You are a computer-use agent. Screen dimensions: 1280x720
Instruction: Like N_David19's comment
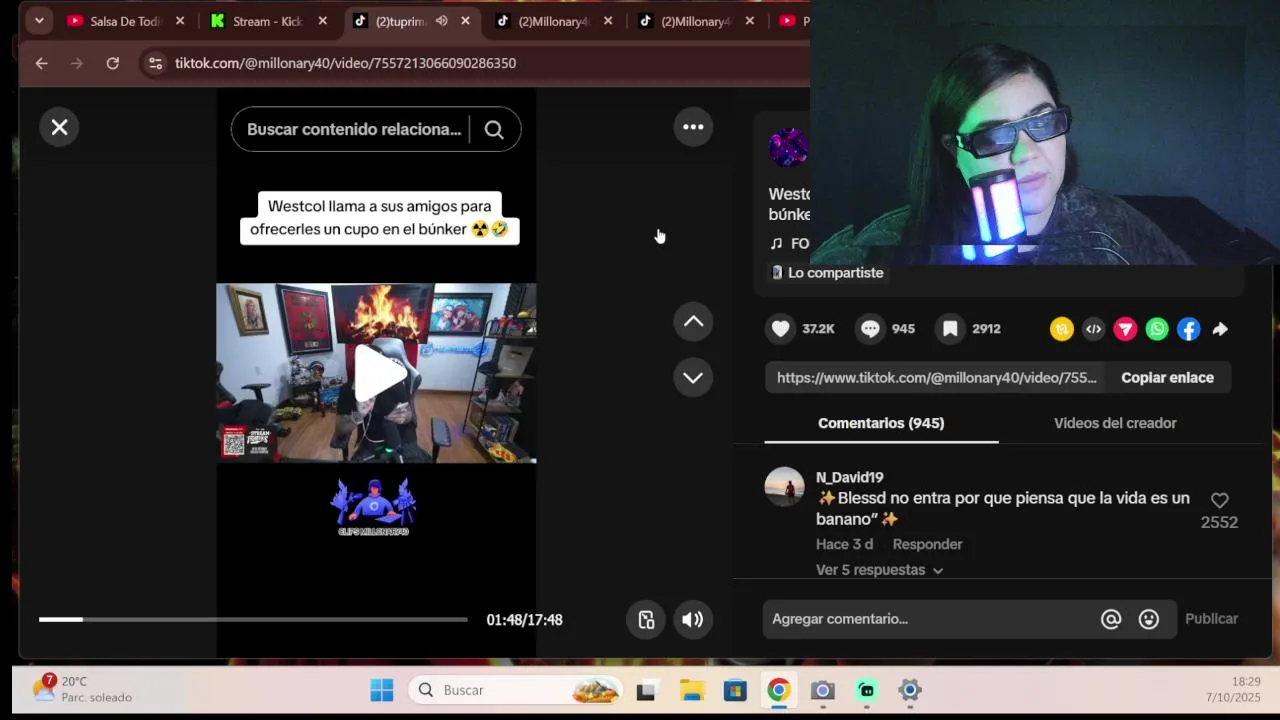pos(1219,501)
